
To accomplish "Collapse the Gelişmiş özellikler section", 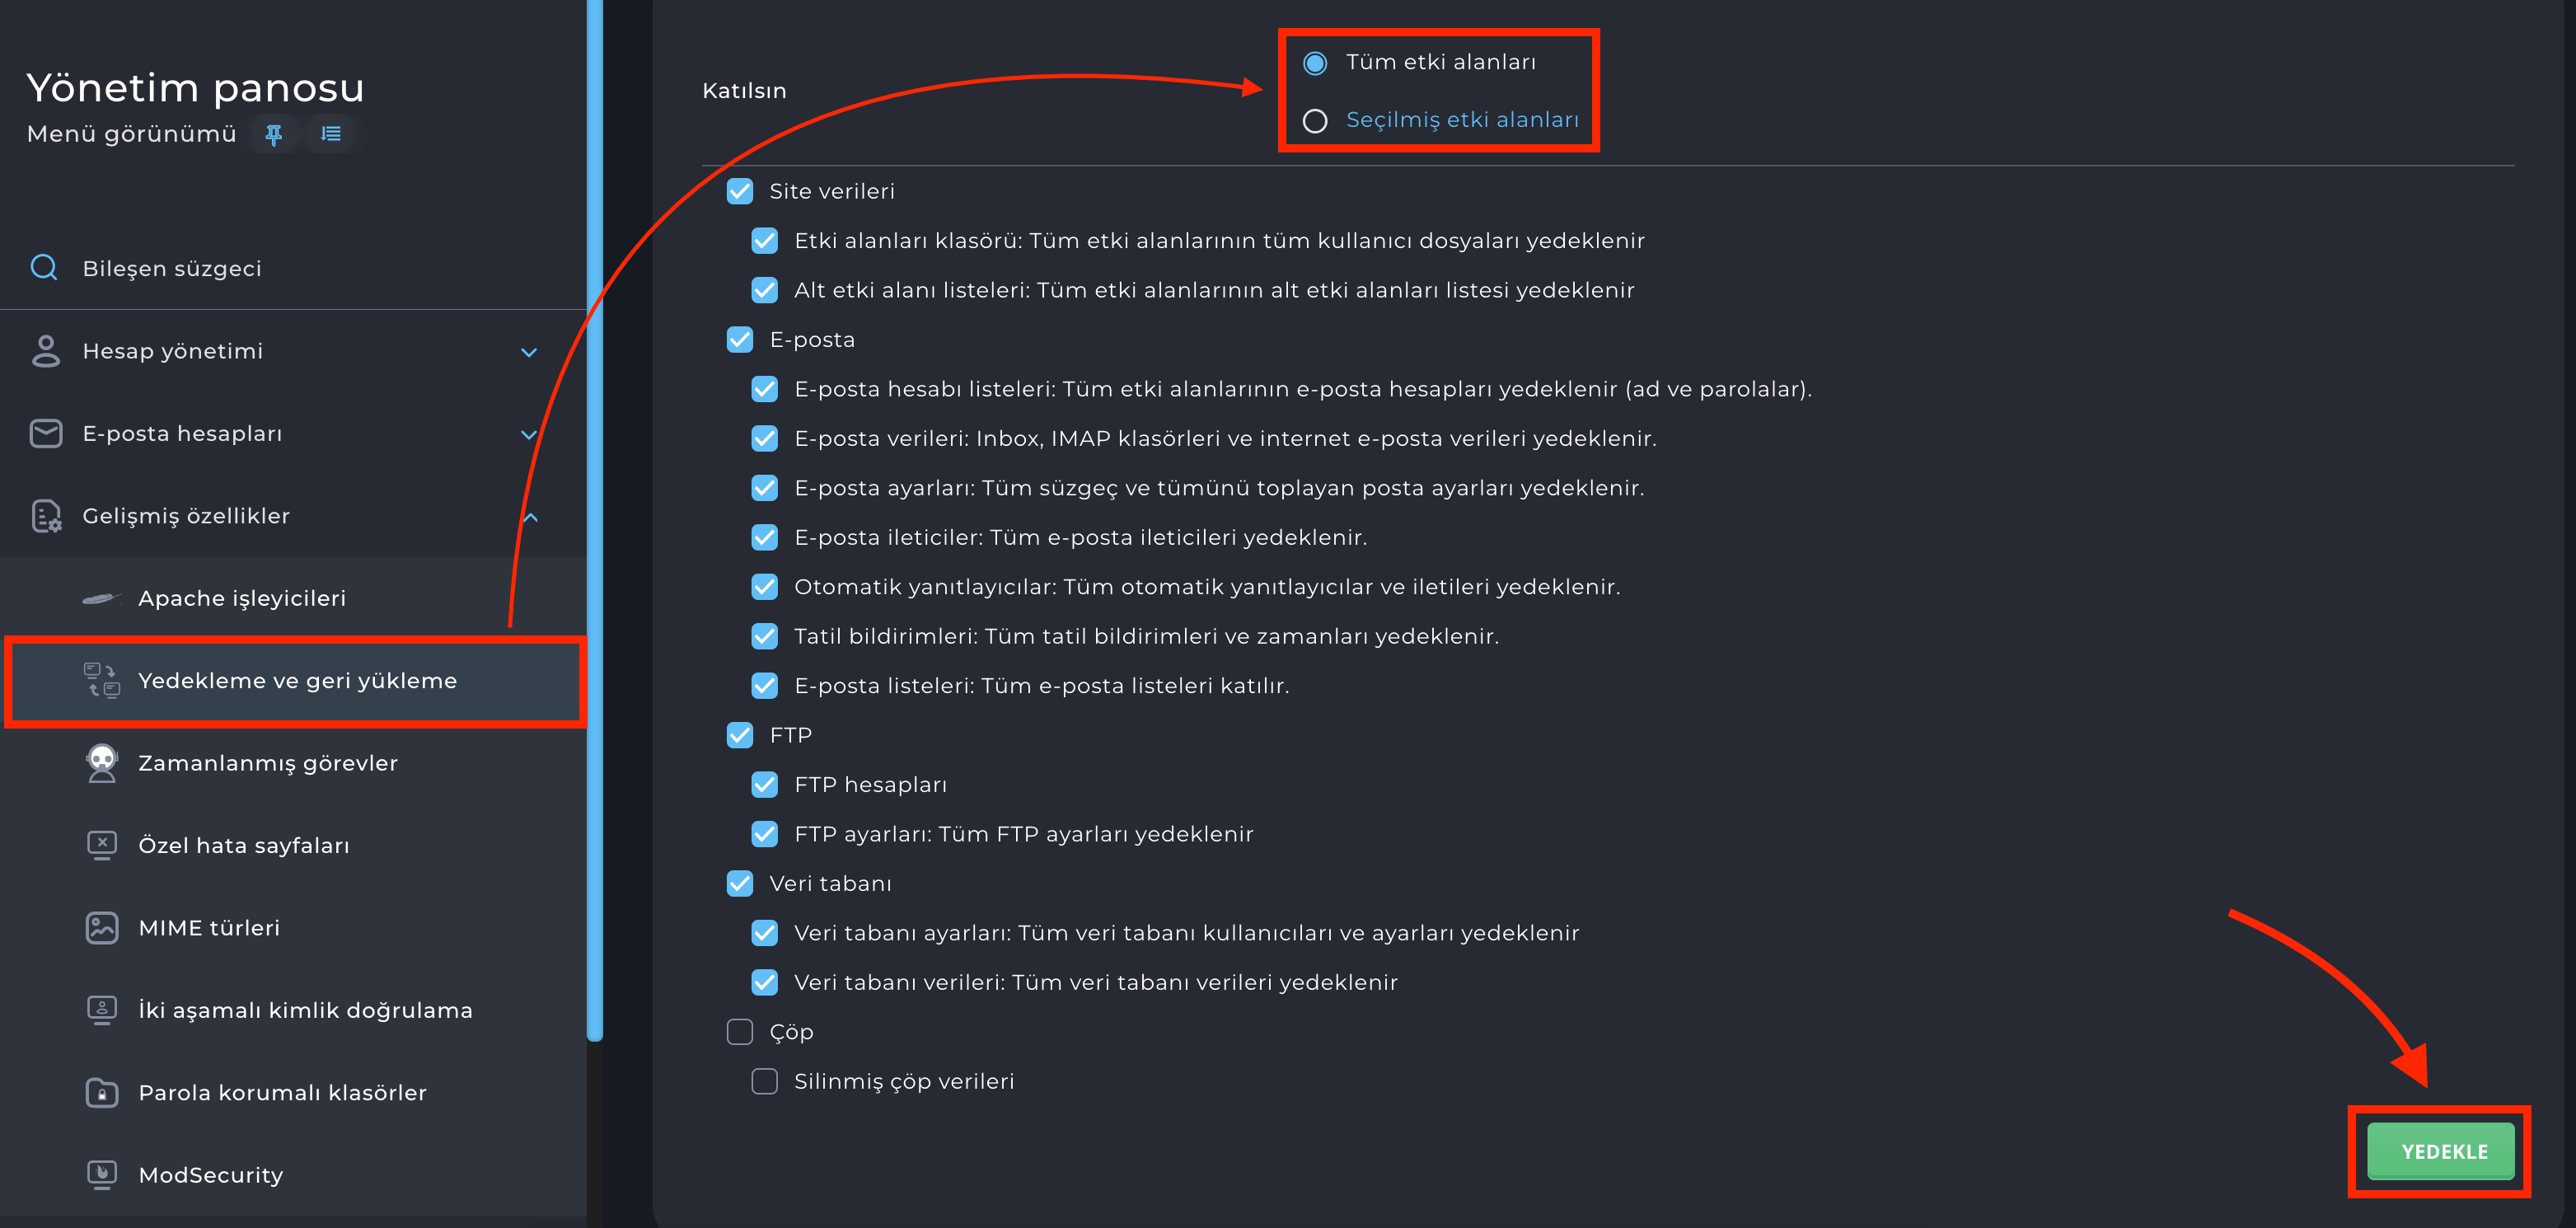I will (x=530, y=517).
